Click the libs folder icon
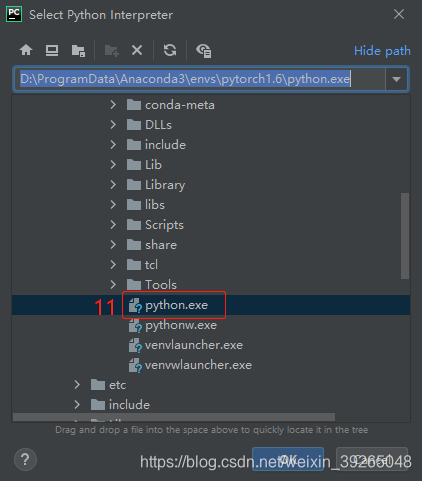The width and height of the screenshot is (422, 481). click(x=134, y=205)
